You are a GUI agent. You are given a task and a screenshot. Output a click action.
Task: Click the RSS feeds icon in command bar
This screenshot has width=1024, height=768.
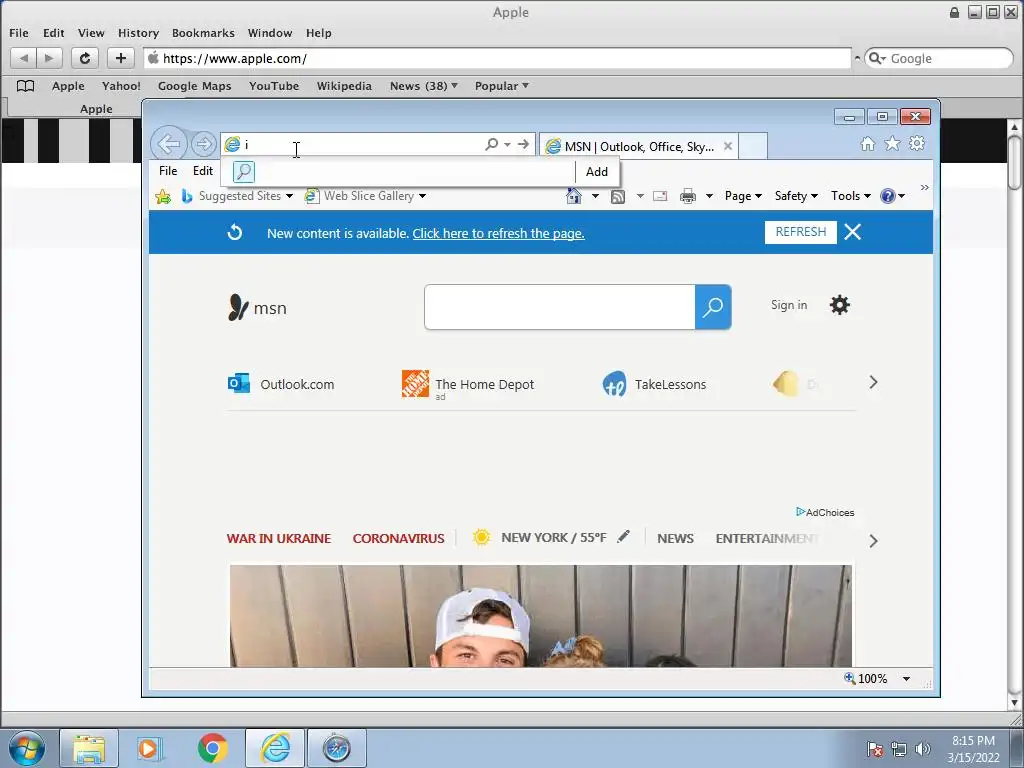618,196
